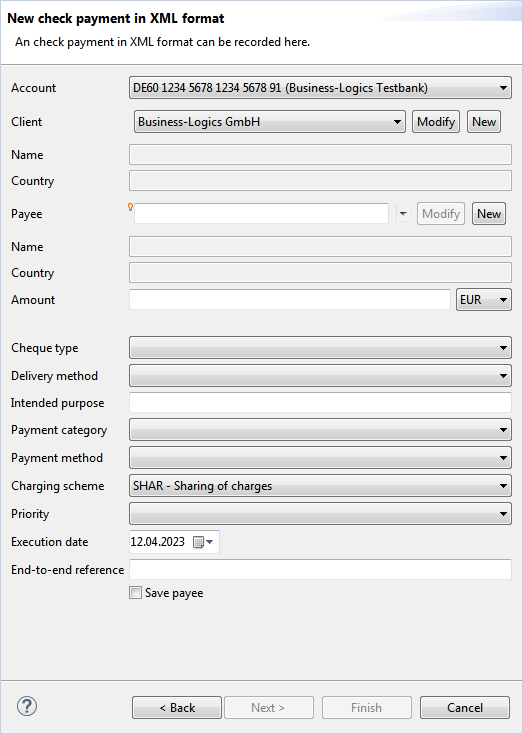Click Modify next to Client
This screenshot has width=523, height=734.
[436, 122]
